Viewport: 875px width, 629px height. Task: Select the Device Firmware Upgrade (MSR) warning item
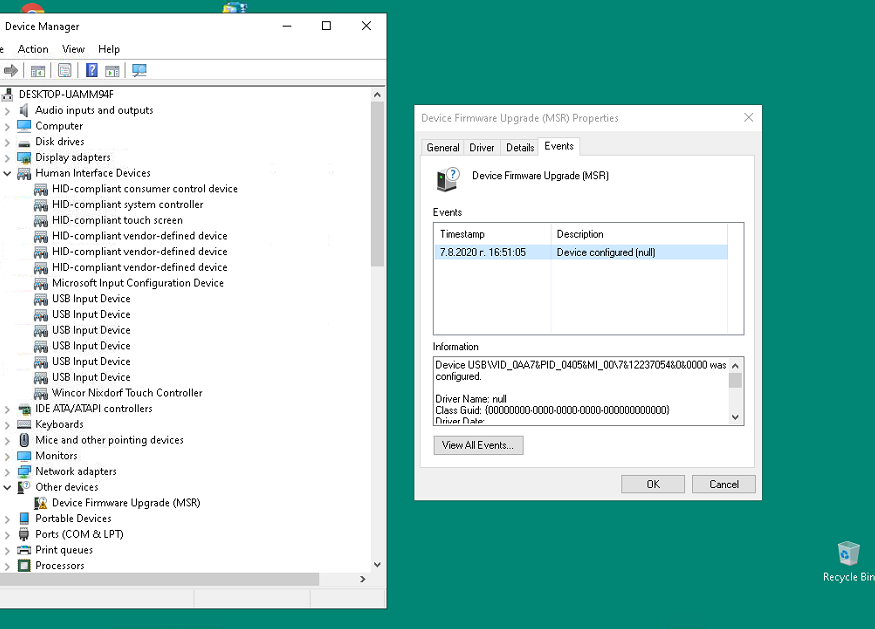126,503
